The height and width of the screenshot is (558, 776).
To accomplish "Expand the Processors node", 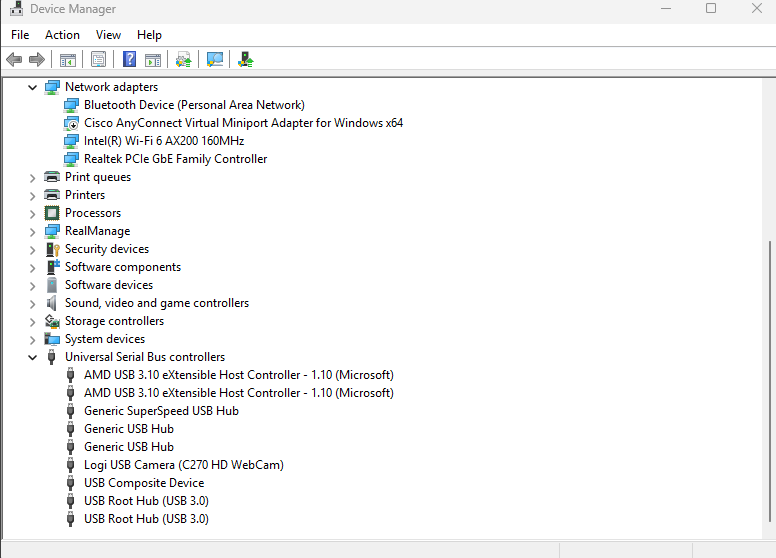I will point(33,214).
